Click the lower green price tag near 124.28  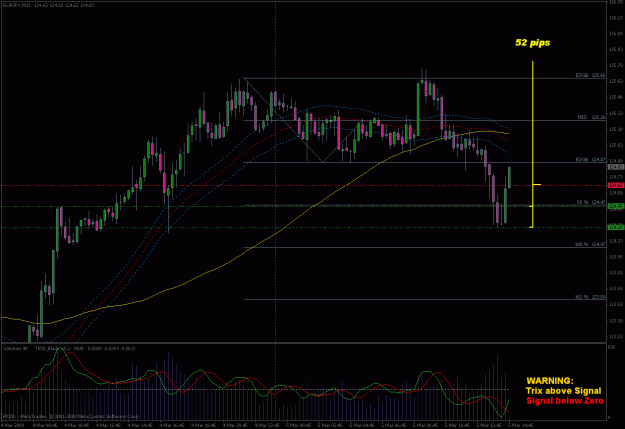pyautogui.click(x=615, y=227)
